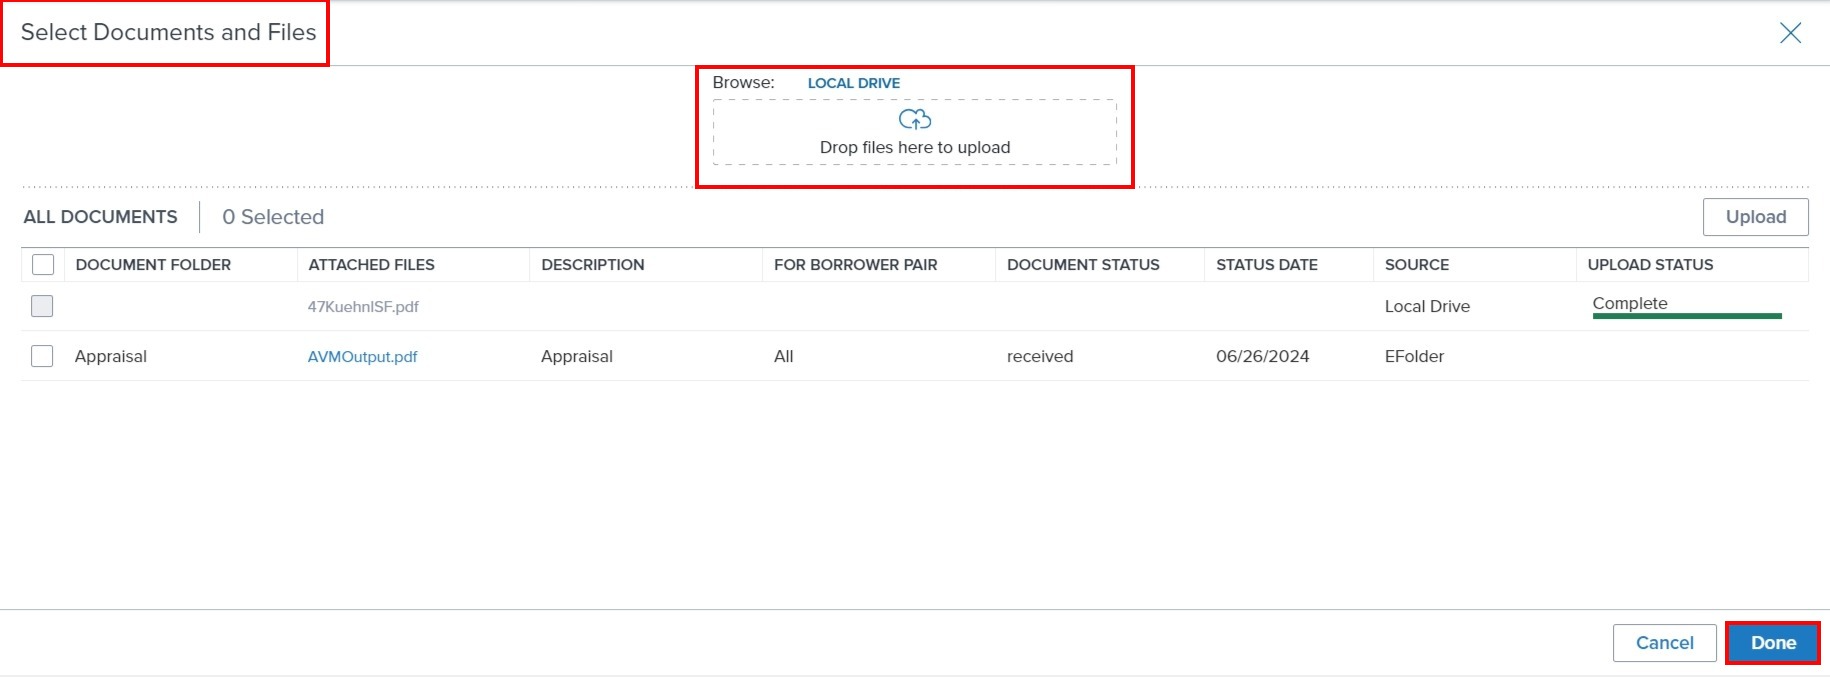Click the Cancel button
Screen dimensions: 1830x677
1664,643
